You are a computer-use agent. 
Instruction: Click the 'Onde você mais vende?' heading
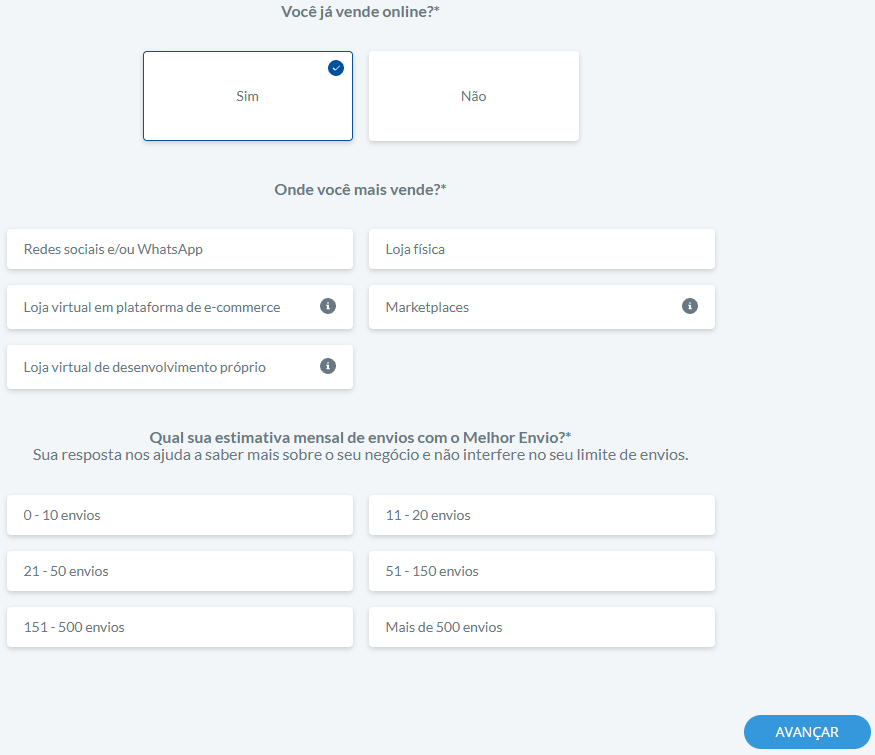360,189
